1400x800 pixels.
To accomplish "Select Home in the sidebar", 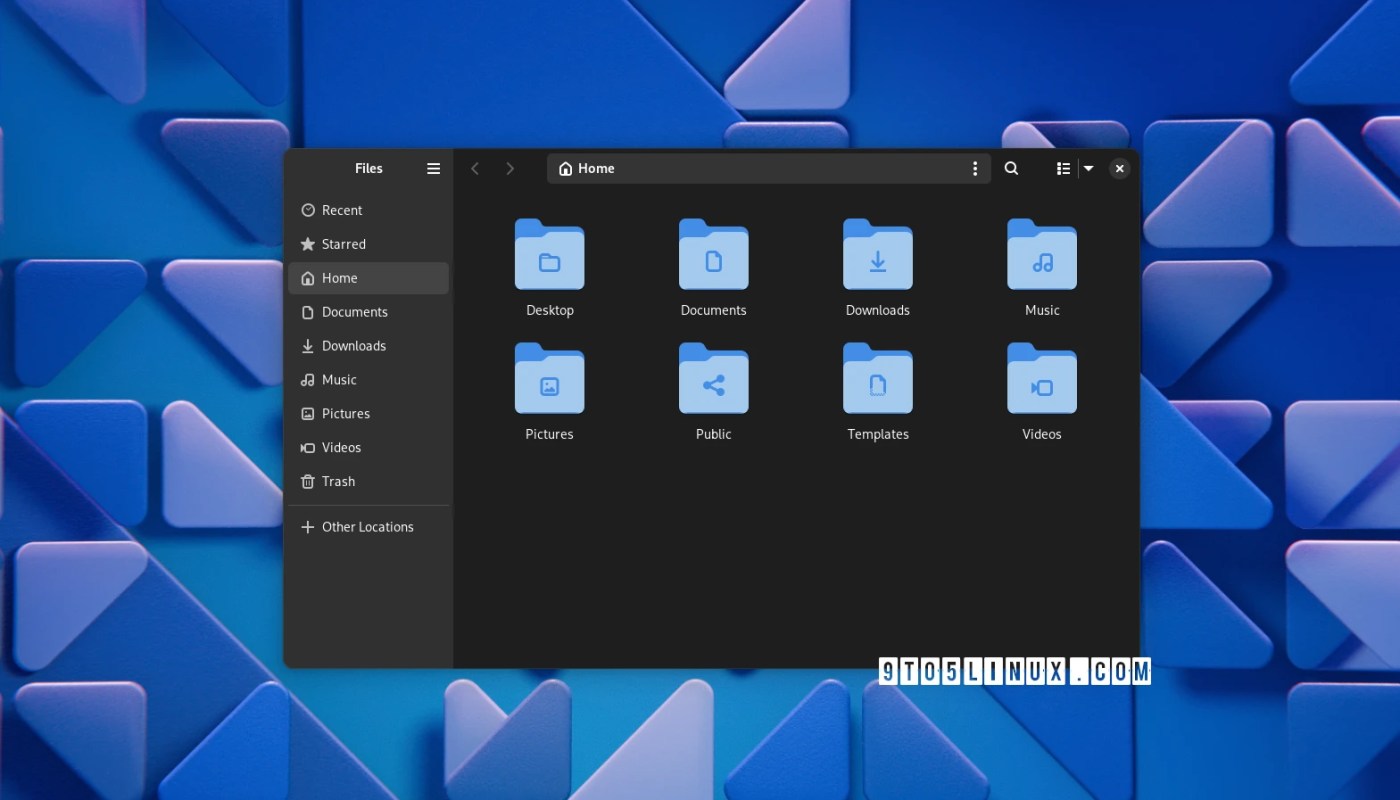I will [x=368, y=278].
